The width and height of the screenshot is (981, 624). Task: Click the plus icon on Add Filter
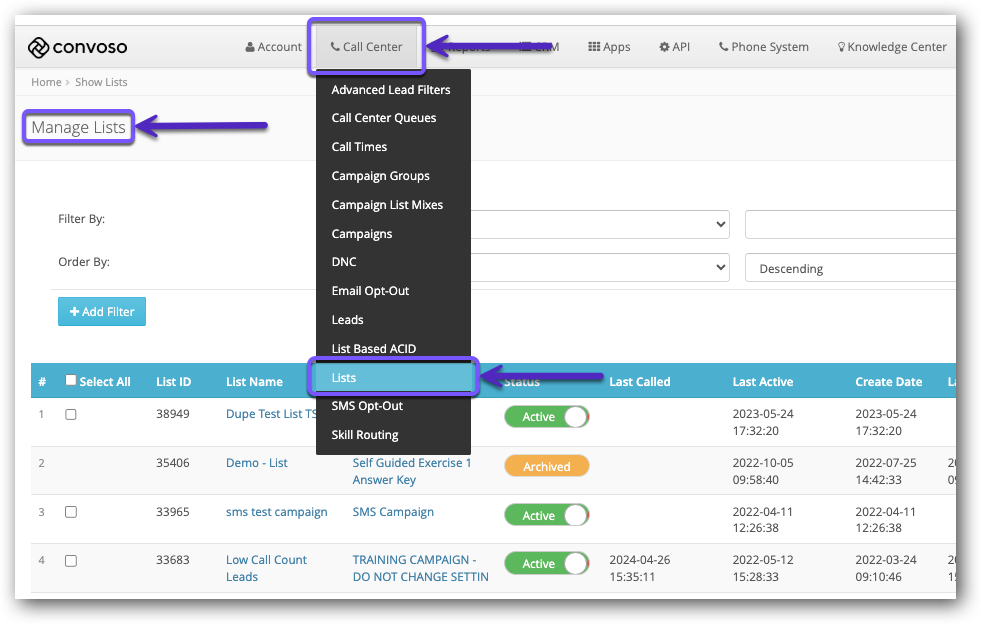(x=73, y=311)
